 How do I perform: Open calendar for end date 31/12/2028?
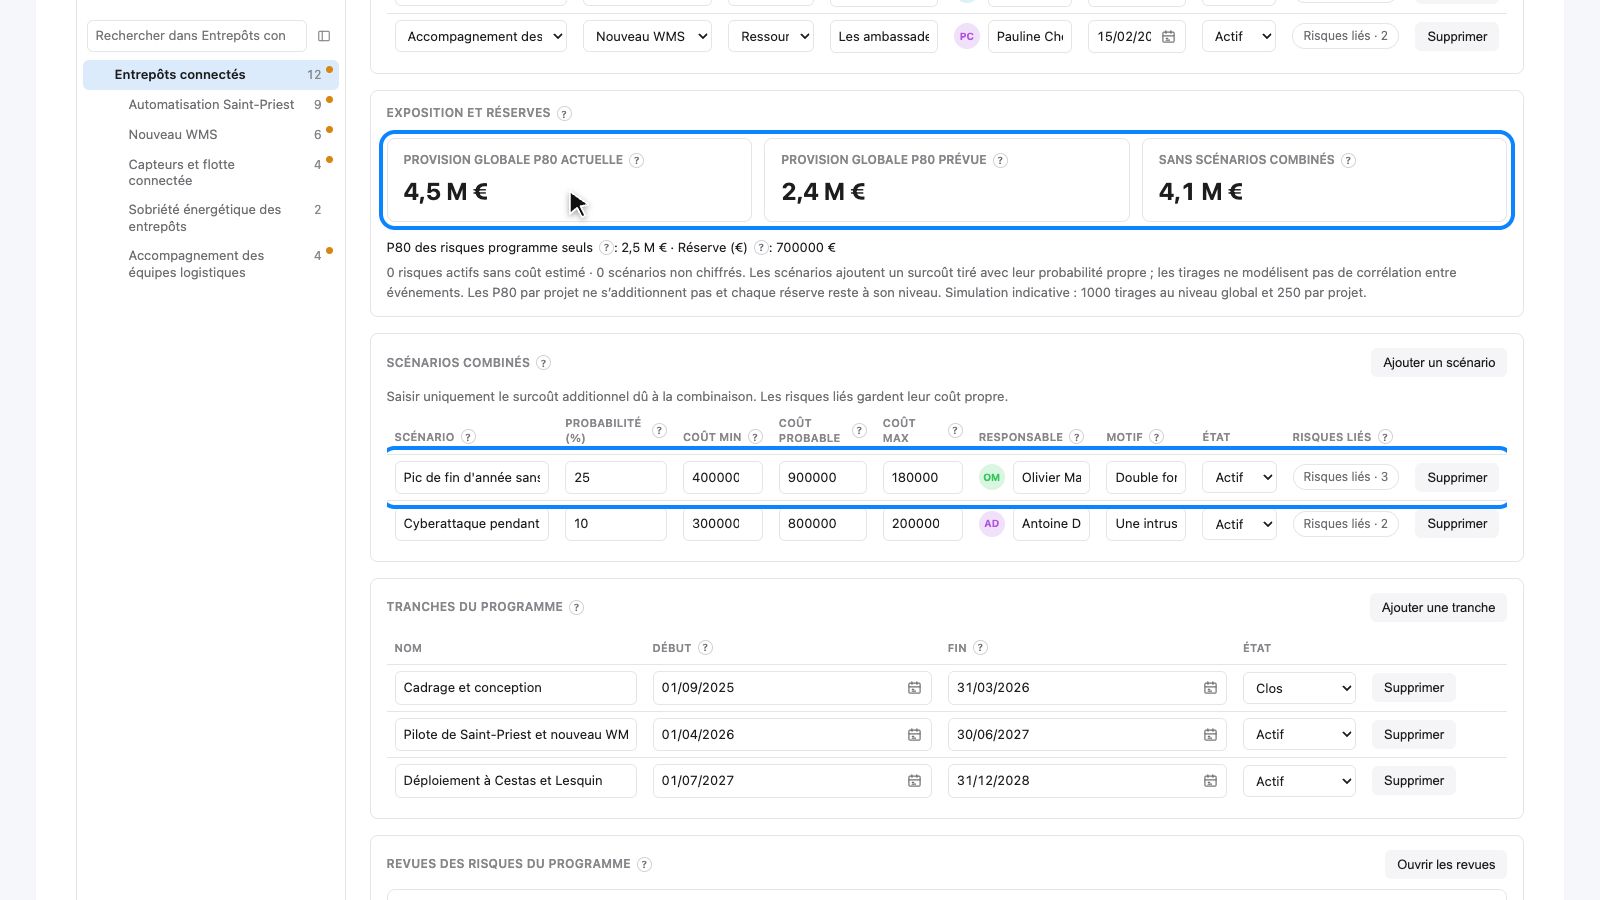[x=1210, y=781]
